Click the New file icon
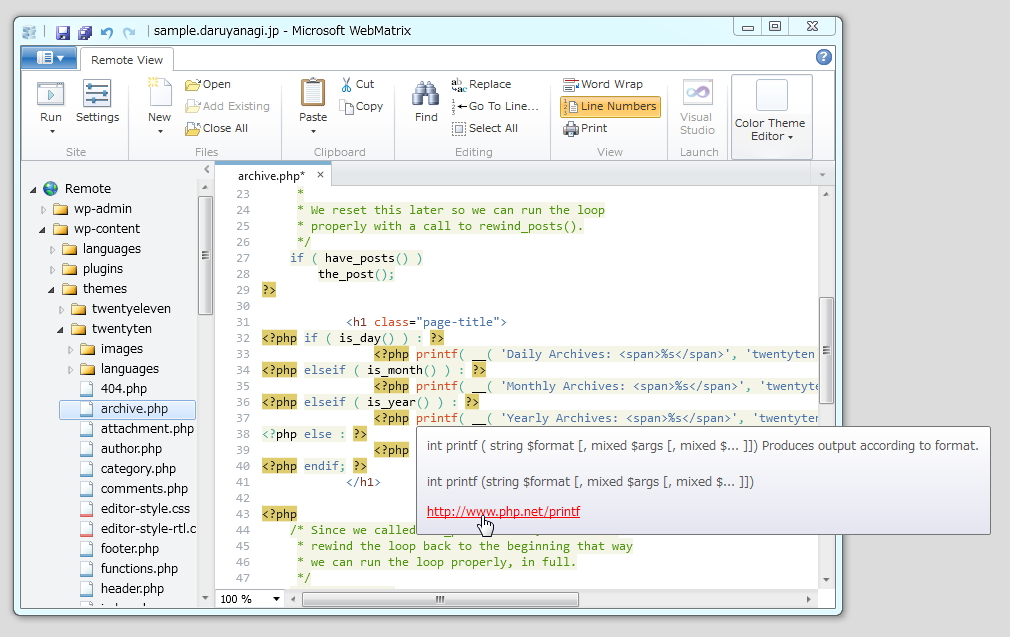Viewport: 1010px width, 637px height. click(159, 94)
